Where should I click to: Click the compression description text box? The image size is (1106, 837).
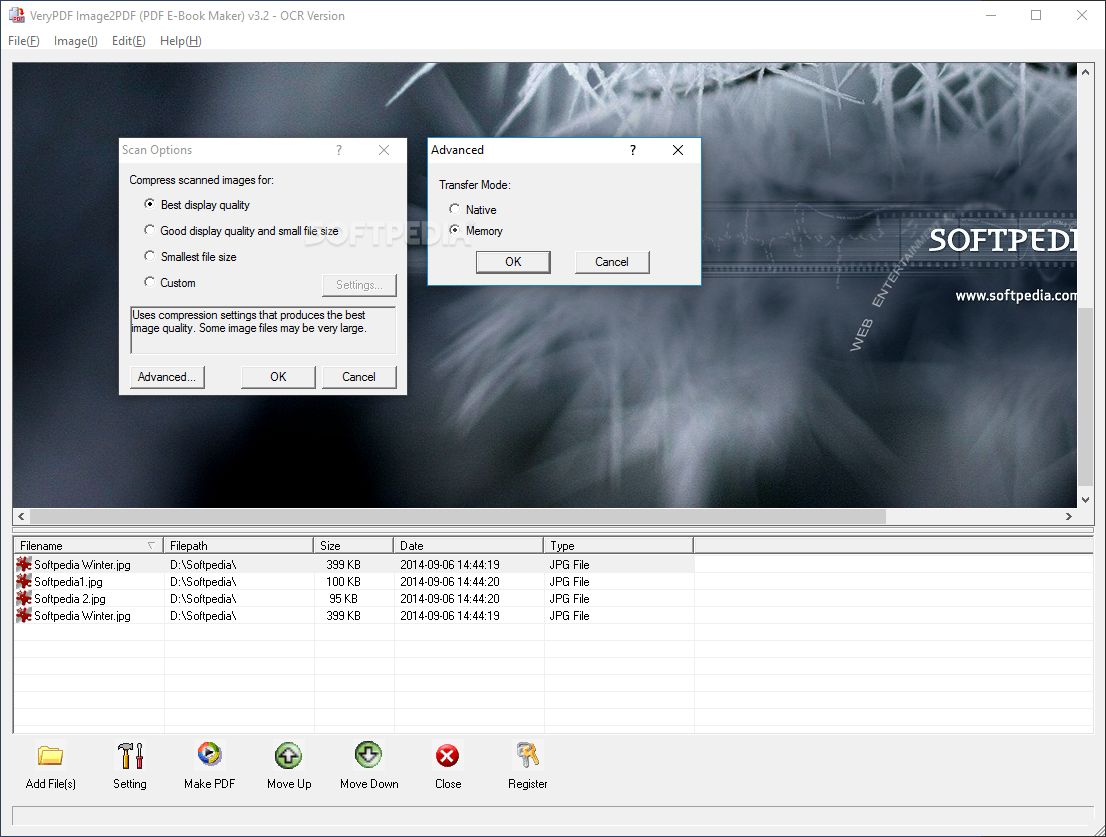pos(263,329)
